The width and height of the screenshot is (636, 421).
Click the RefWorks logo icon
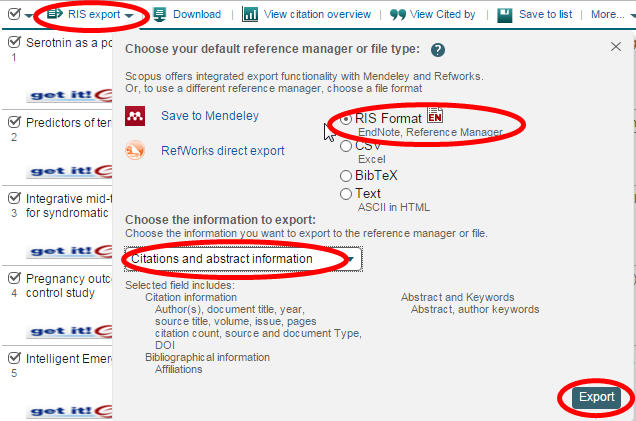tap(135, 150)
